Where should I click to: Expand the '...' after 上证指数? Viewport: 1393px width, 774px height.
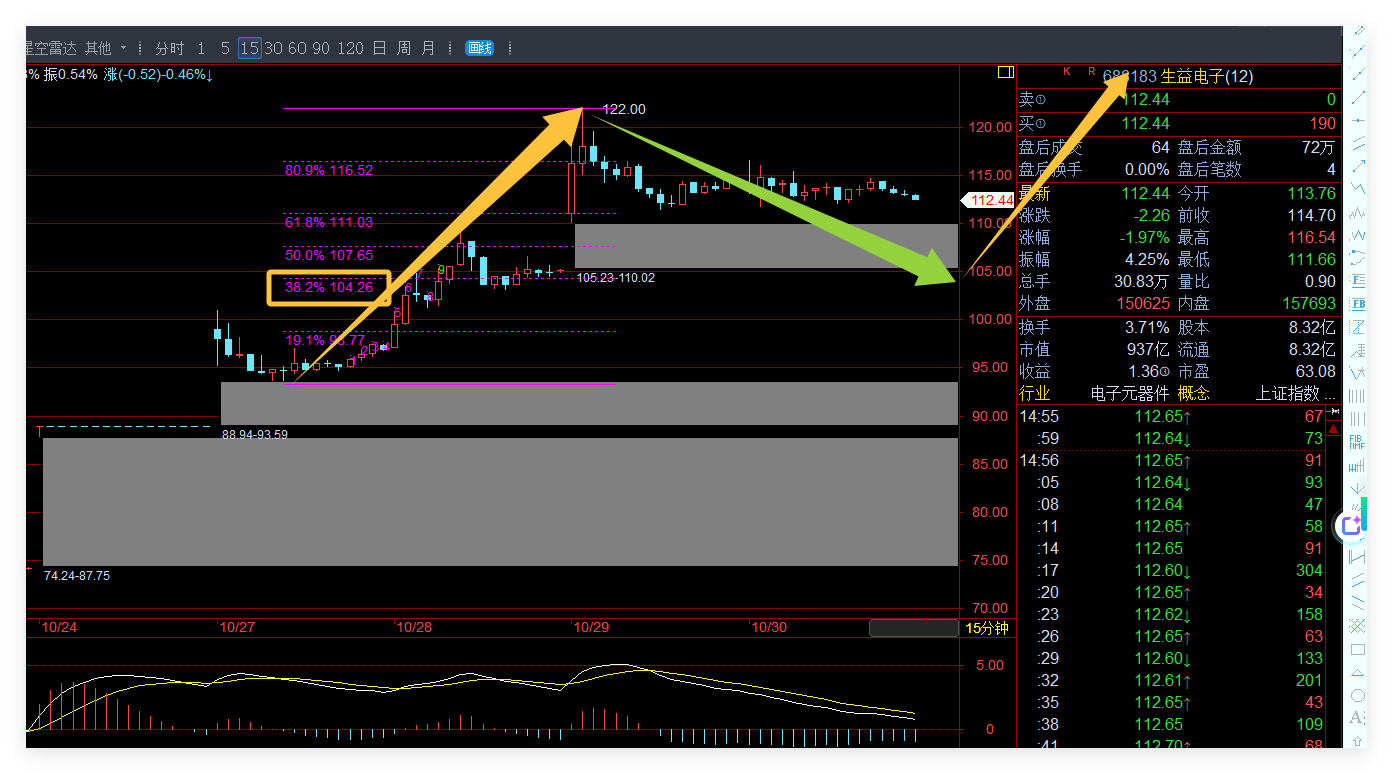pyautogui.click(x=1330, y=394)
